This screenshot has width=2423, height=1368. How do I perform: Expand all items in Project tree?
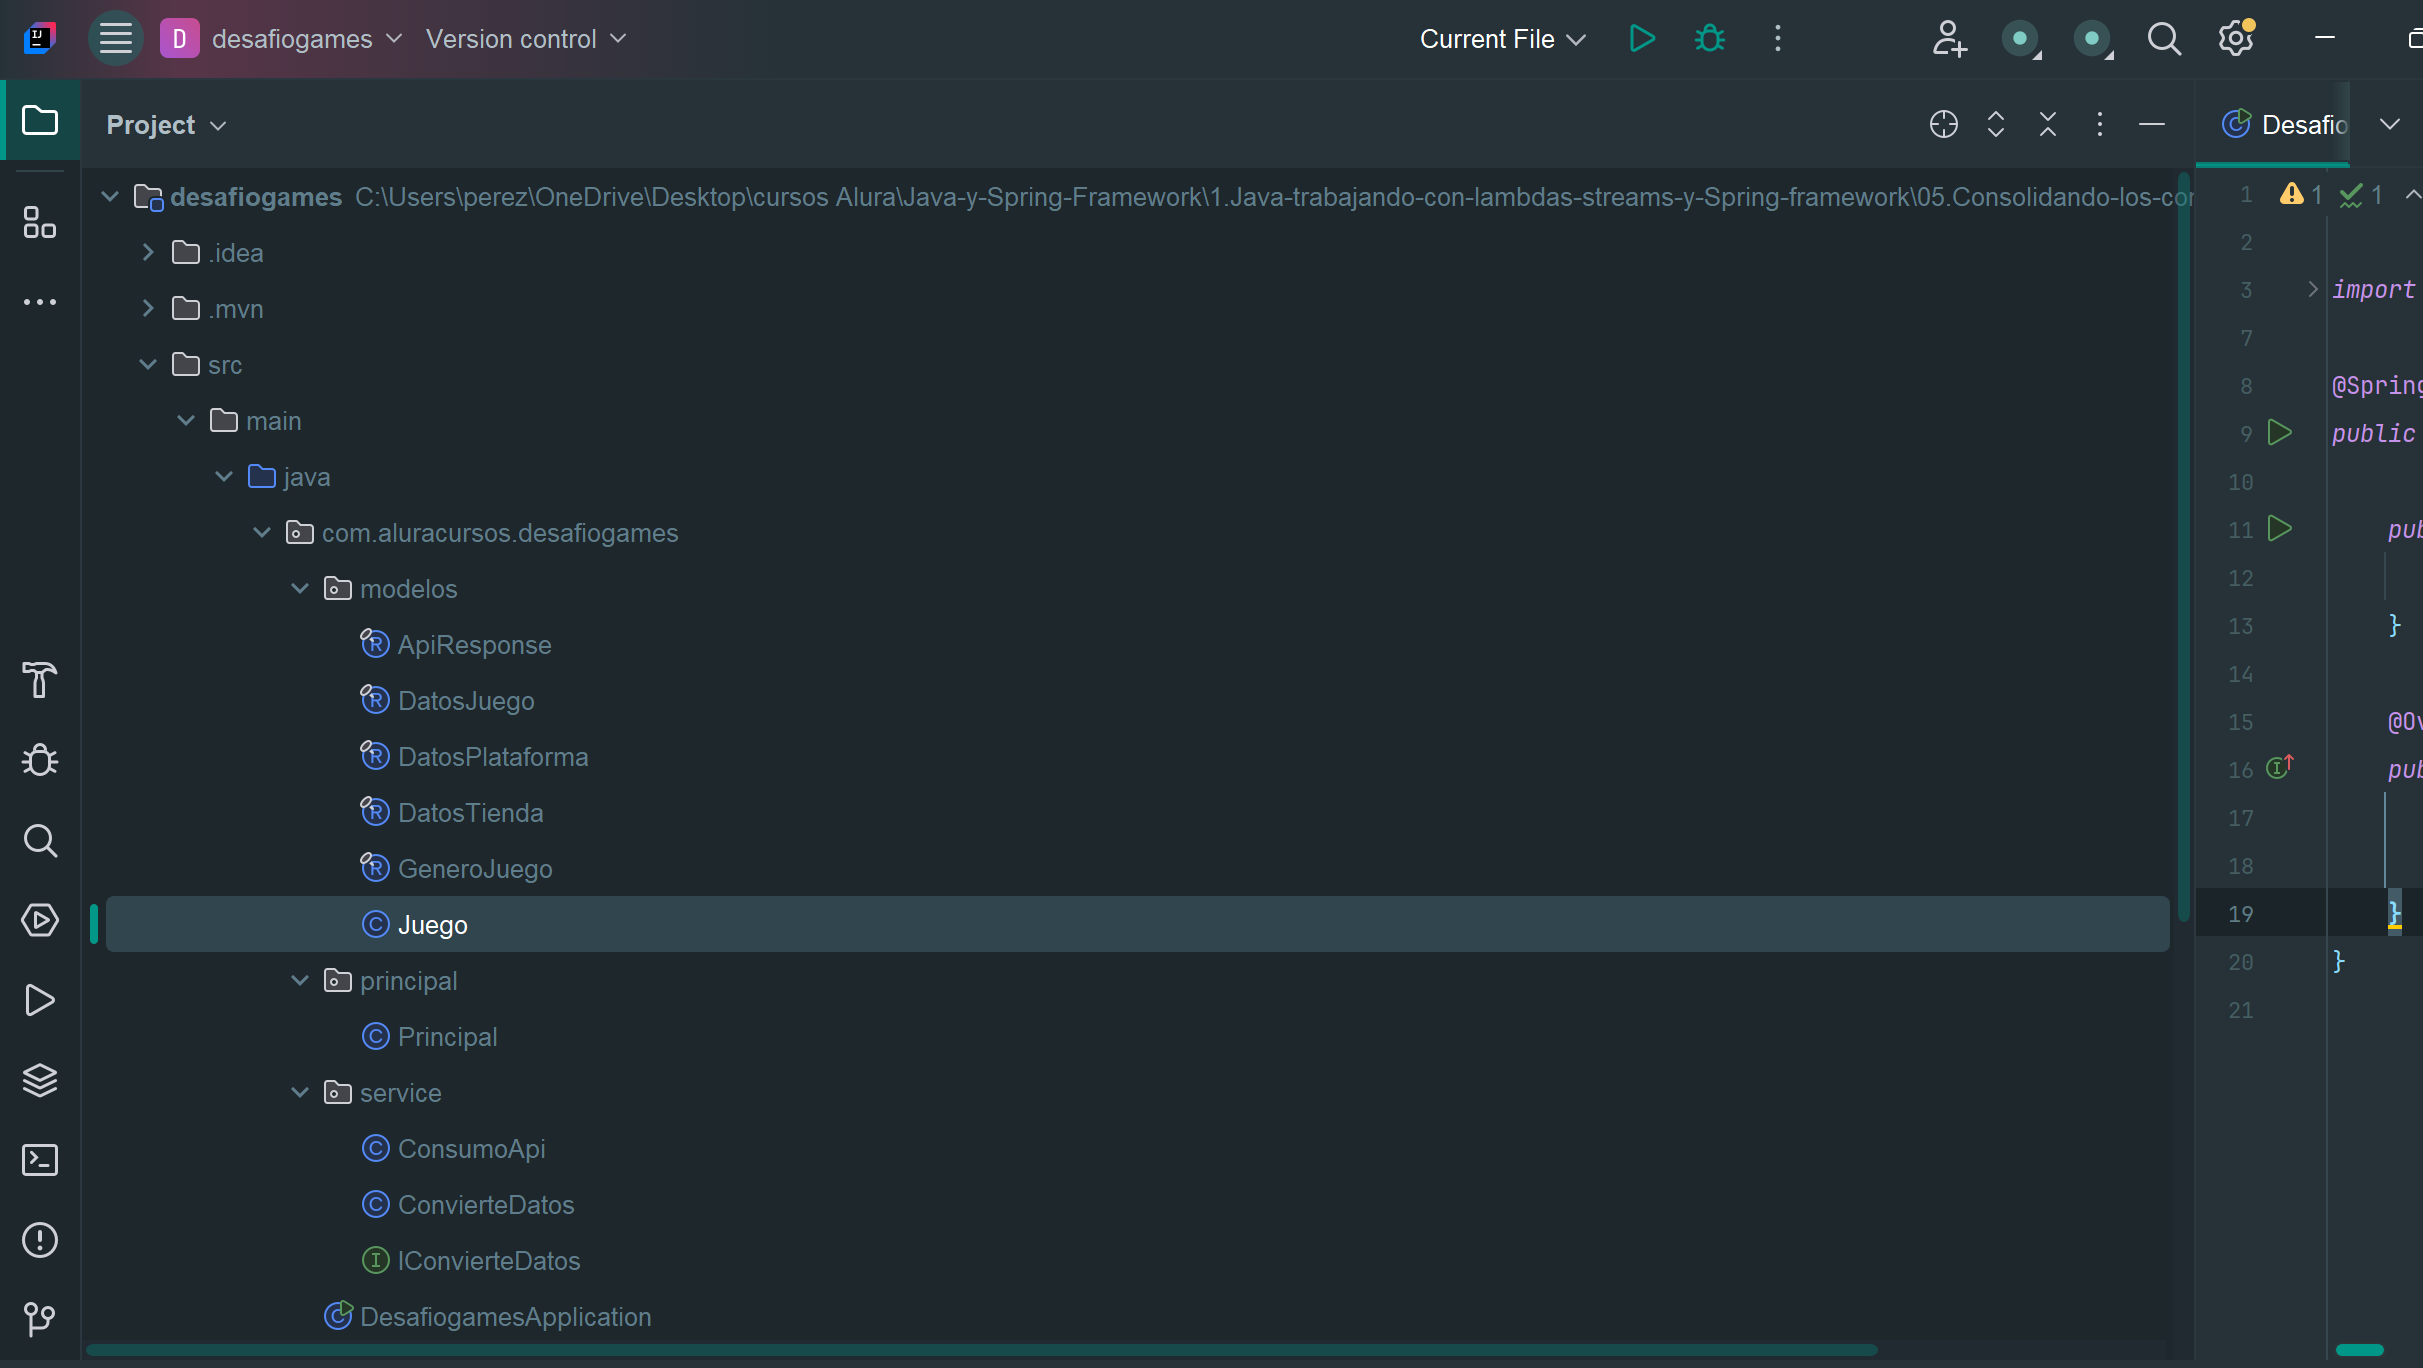coord(1996,125)
